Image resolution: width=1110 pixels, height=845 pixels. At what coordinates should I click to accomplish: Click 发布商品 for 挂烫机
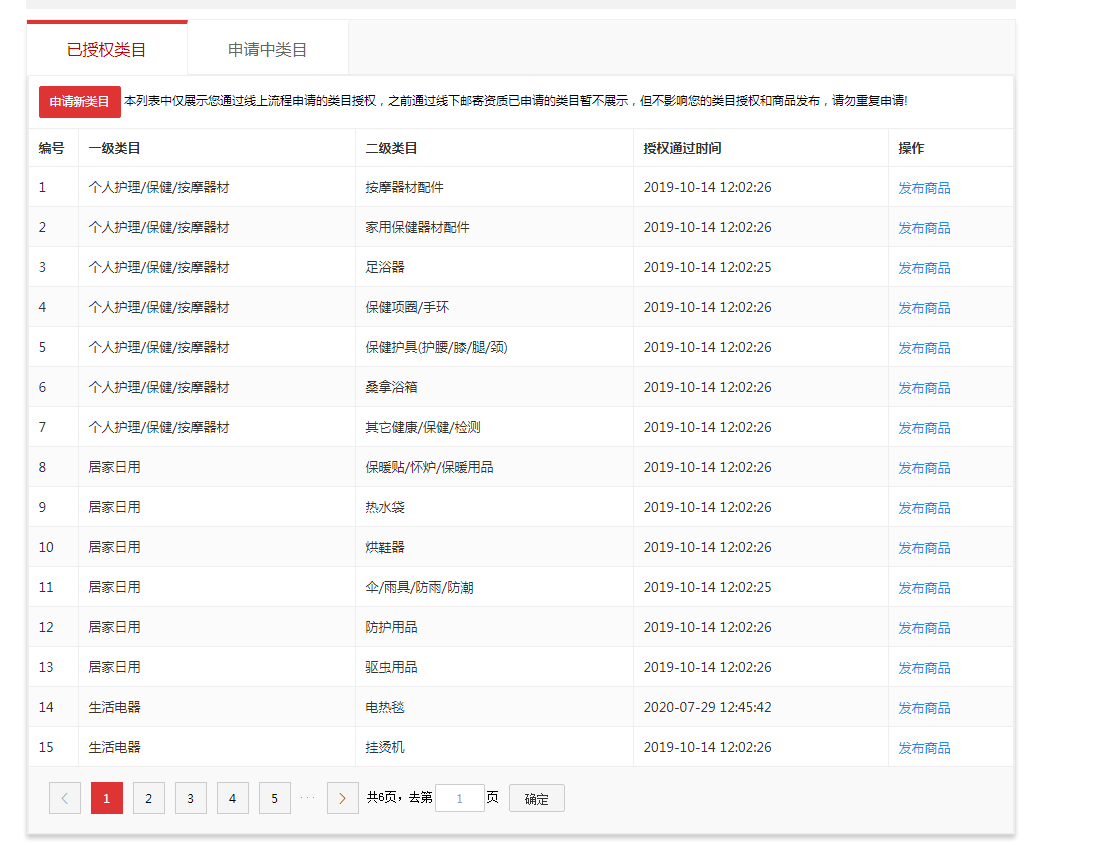click(924, 748)
